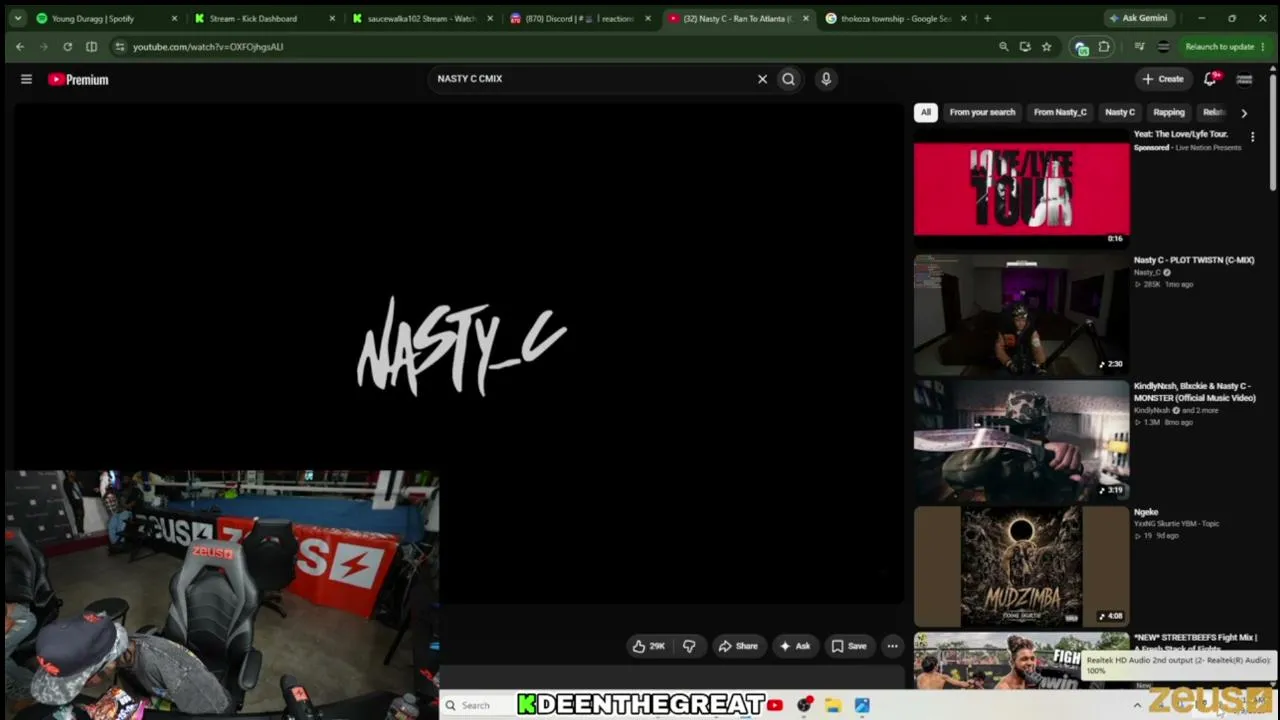This screenshot has width=1280, height=720.
Task: Open the Yeat Love/Lyfe Tour ad thumbnail
Action: pyautogui.click(x=1021, y=189)
